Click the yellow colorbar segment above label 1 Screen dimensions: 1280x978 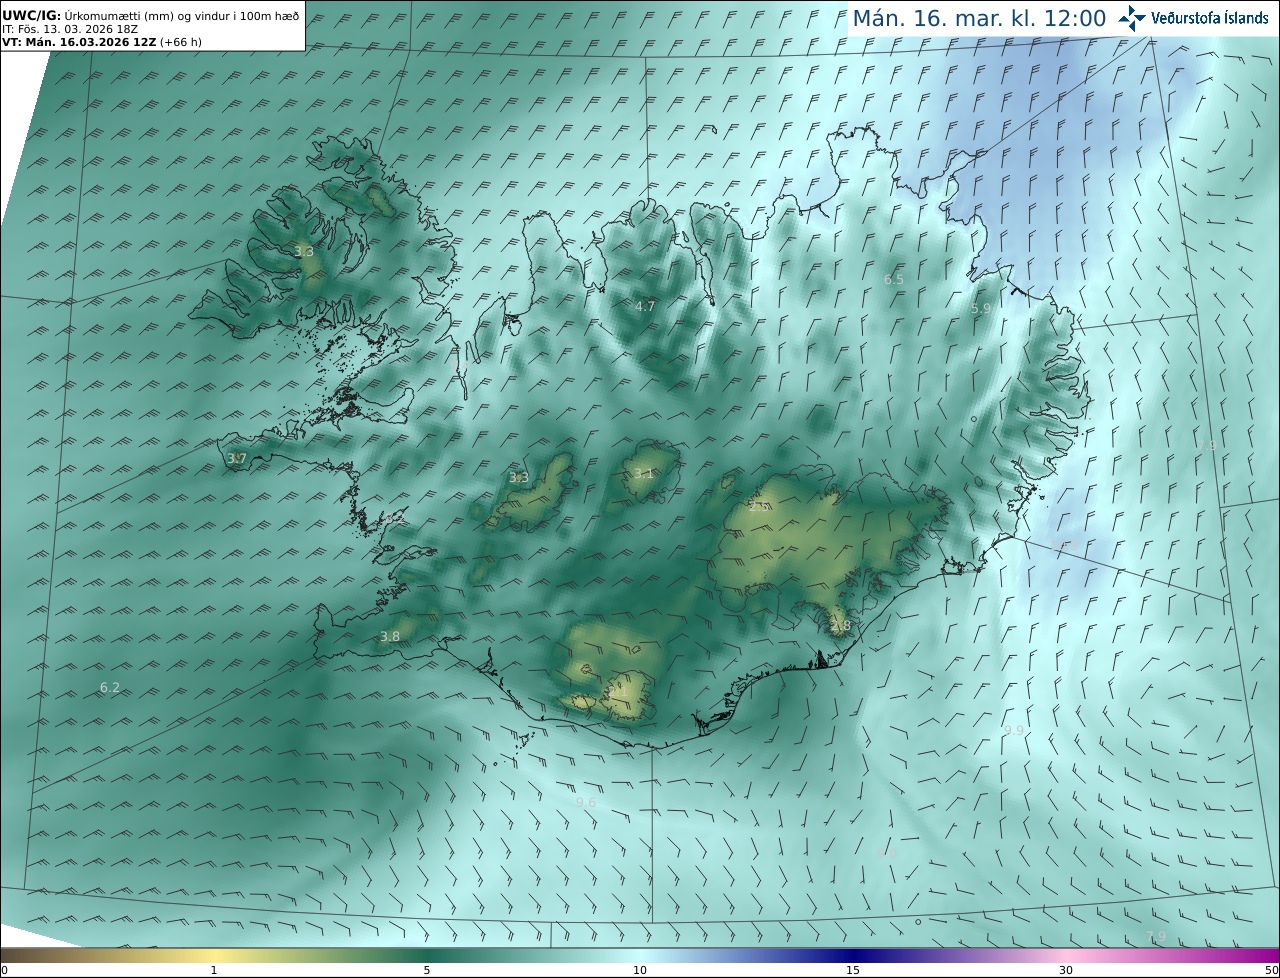tap(214, 955)
